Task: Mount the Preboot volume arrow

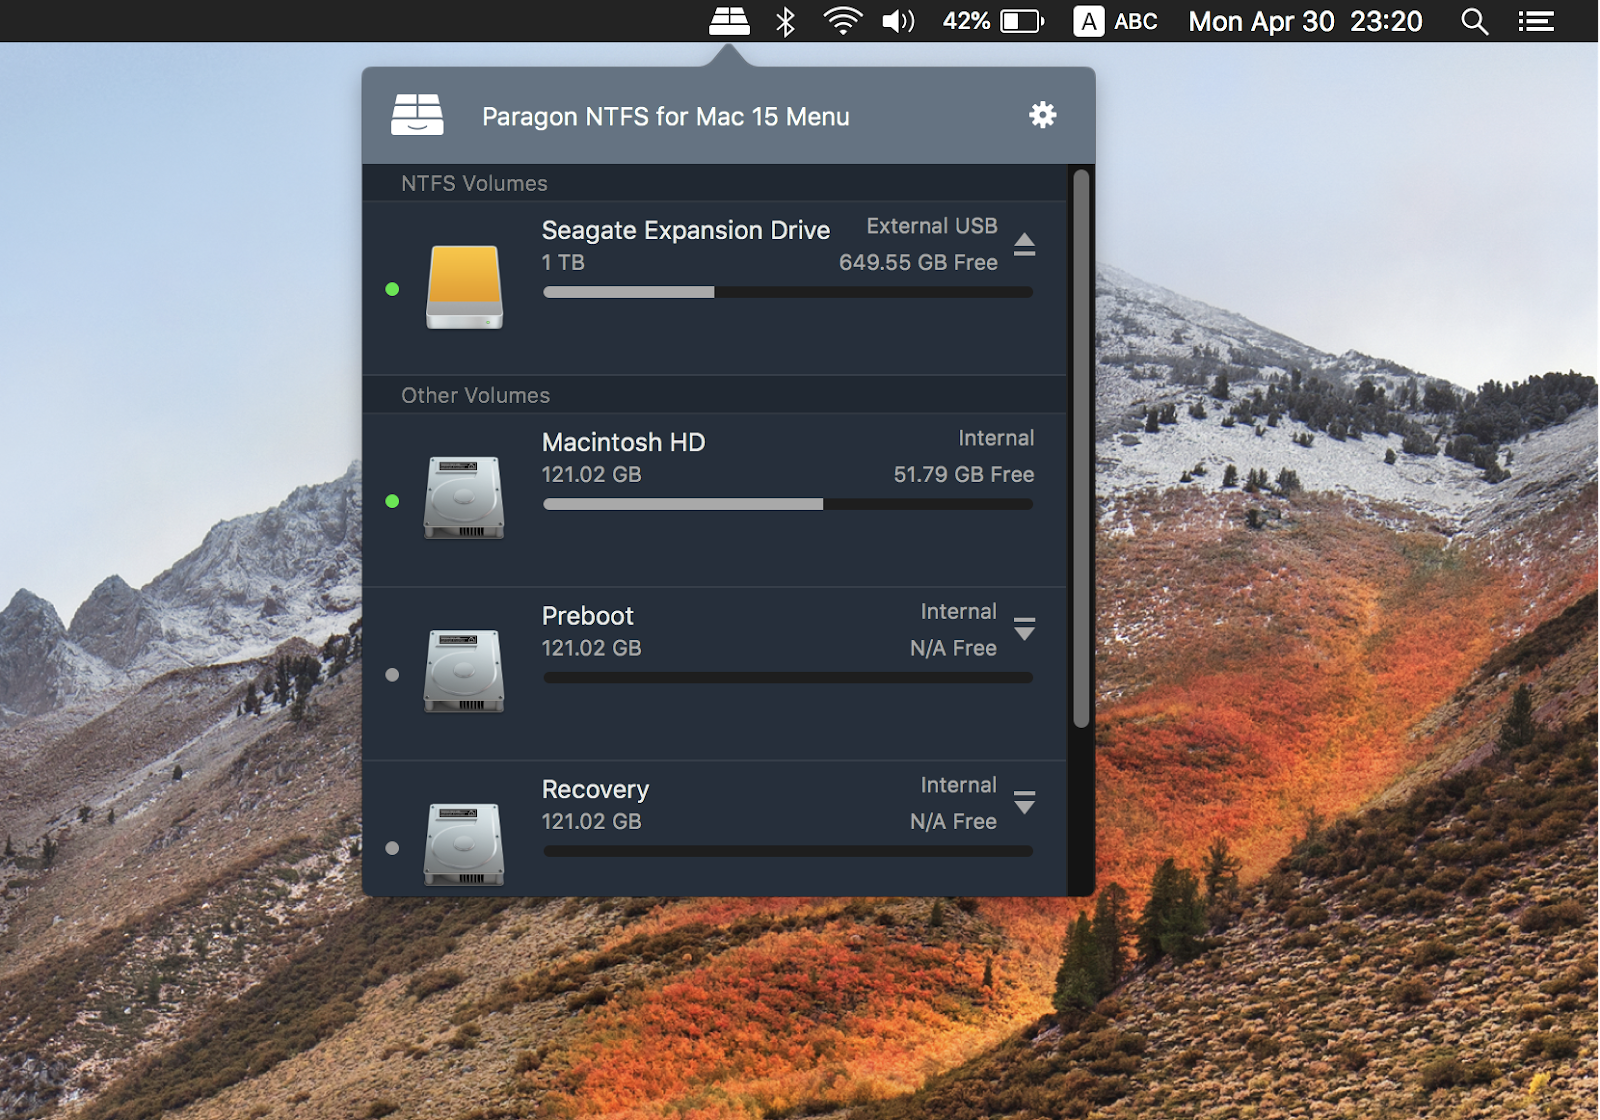Action: 1024,629
